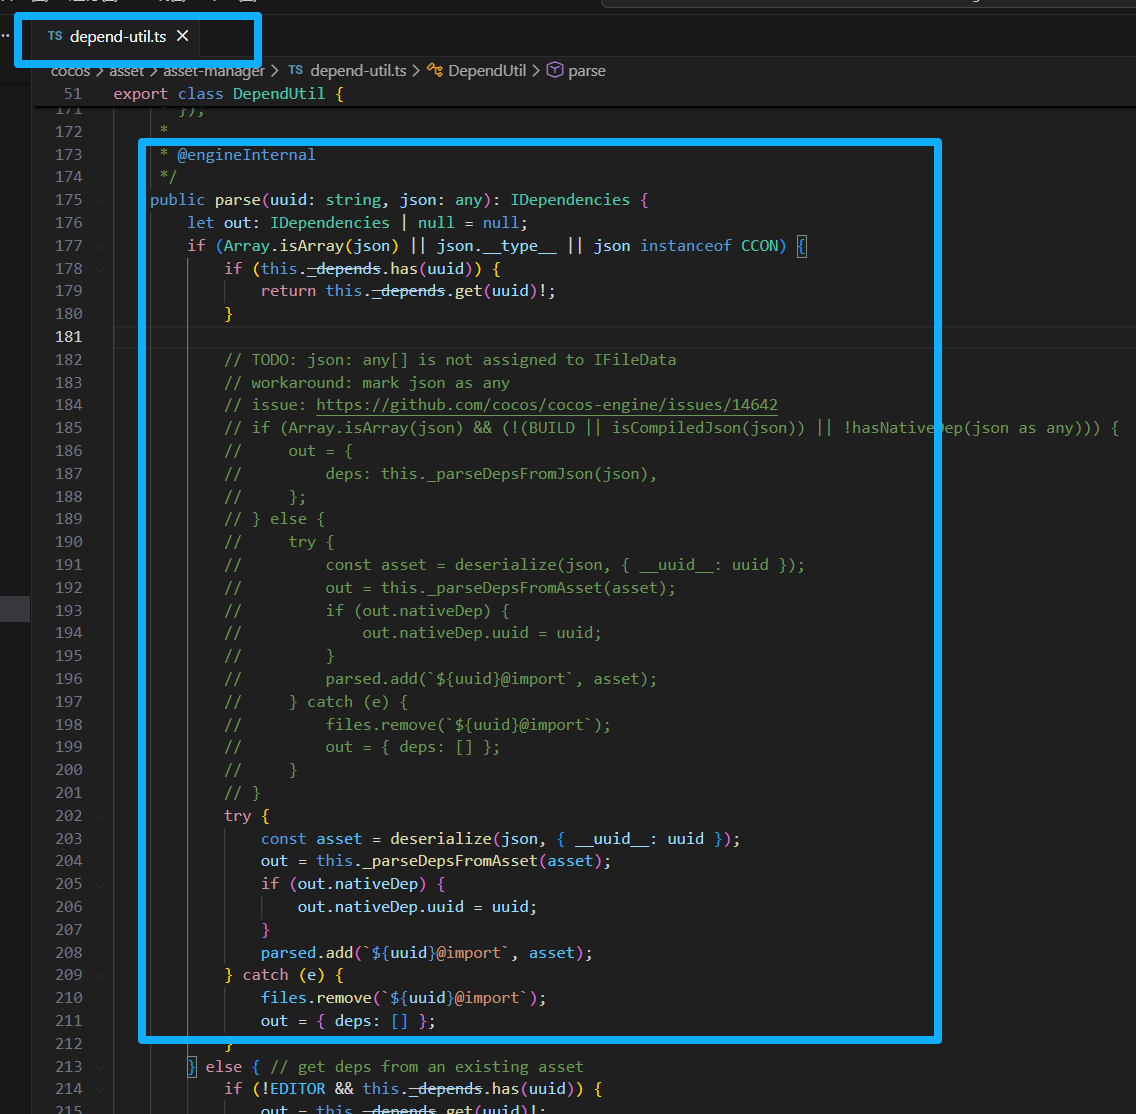Click the parse method cube icon in breadcrumb

pos(554,70)
